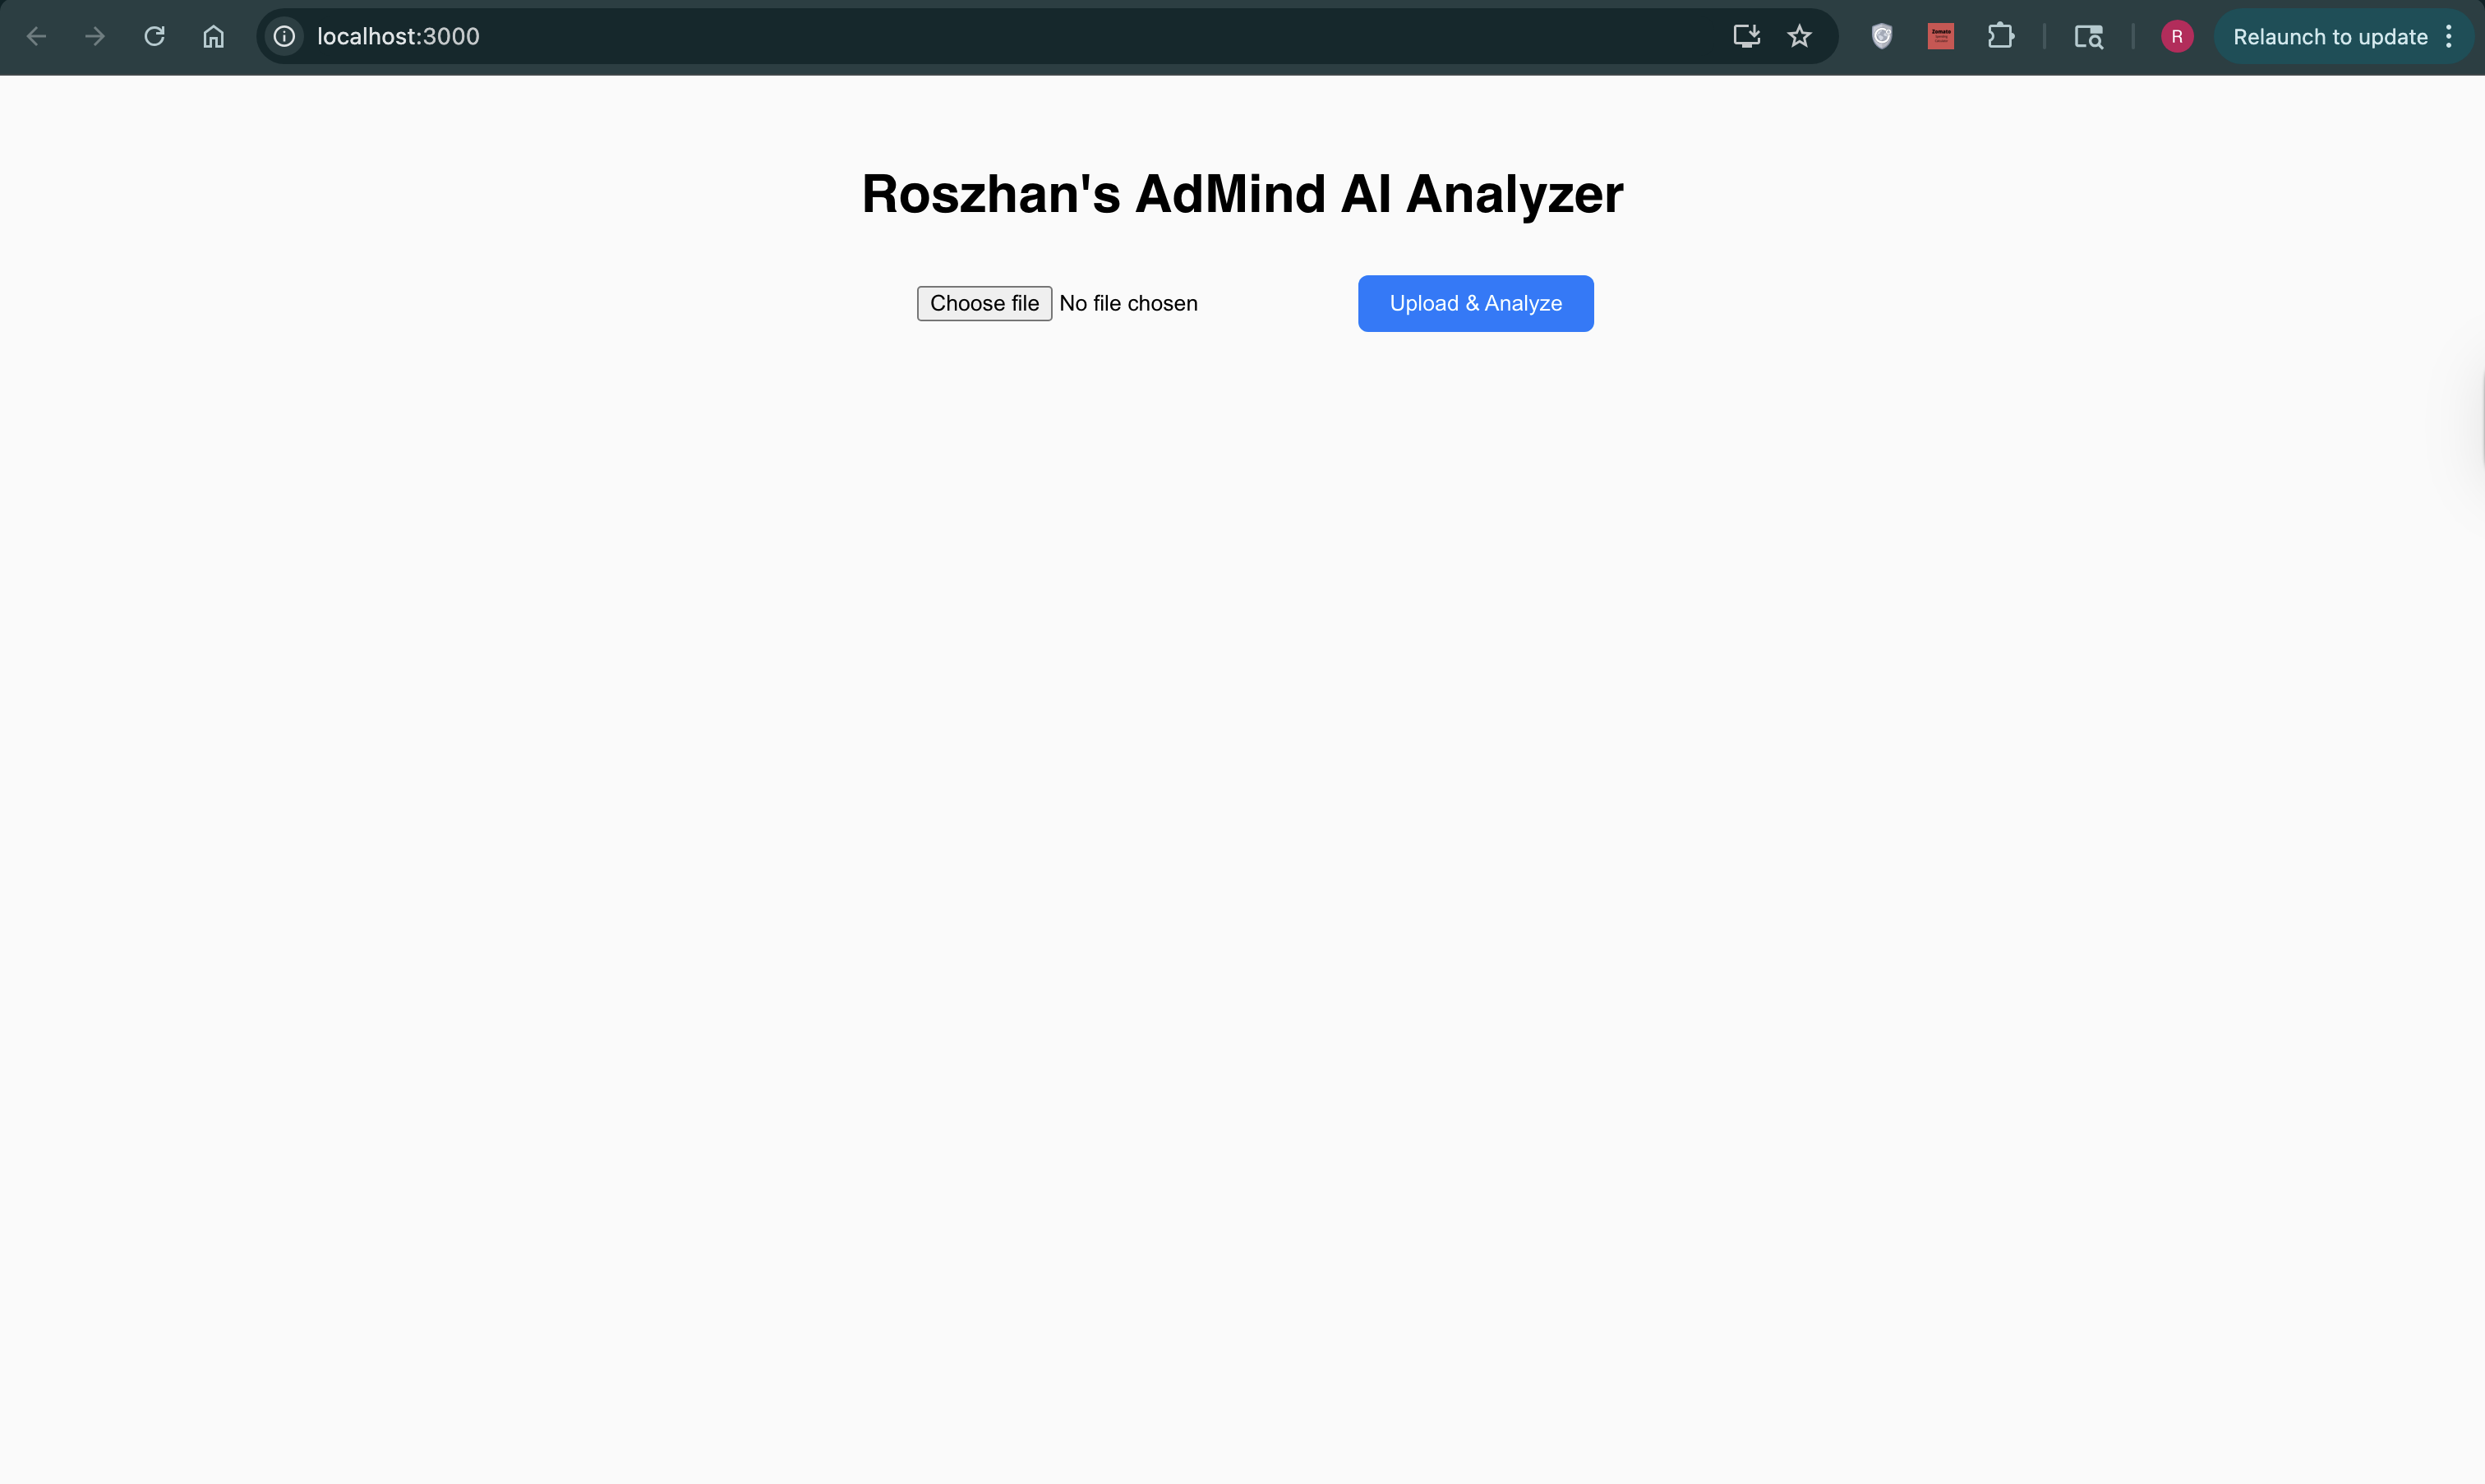Open the Extensions puzzle menu
Viewport: 2485px width, 1484px height.
2000,37
